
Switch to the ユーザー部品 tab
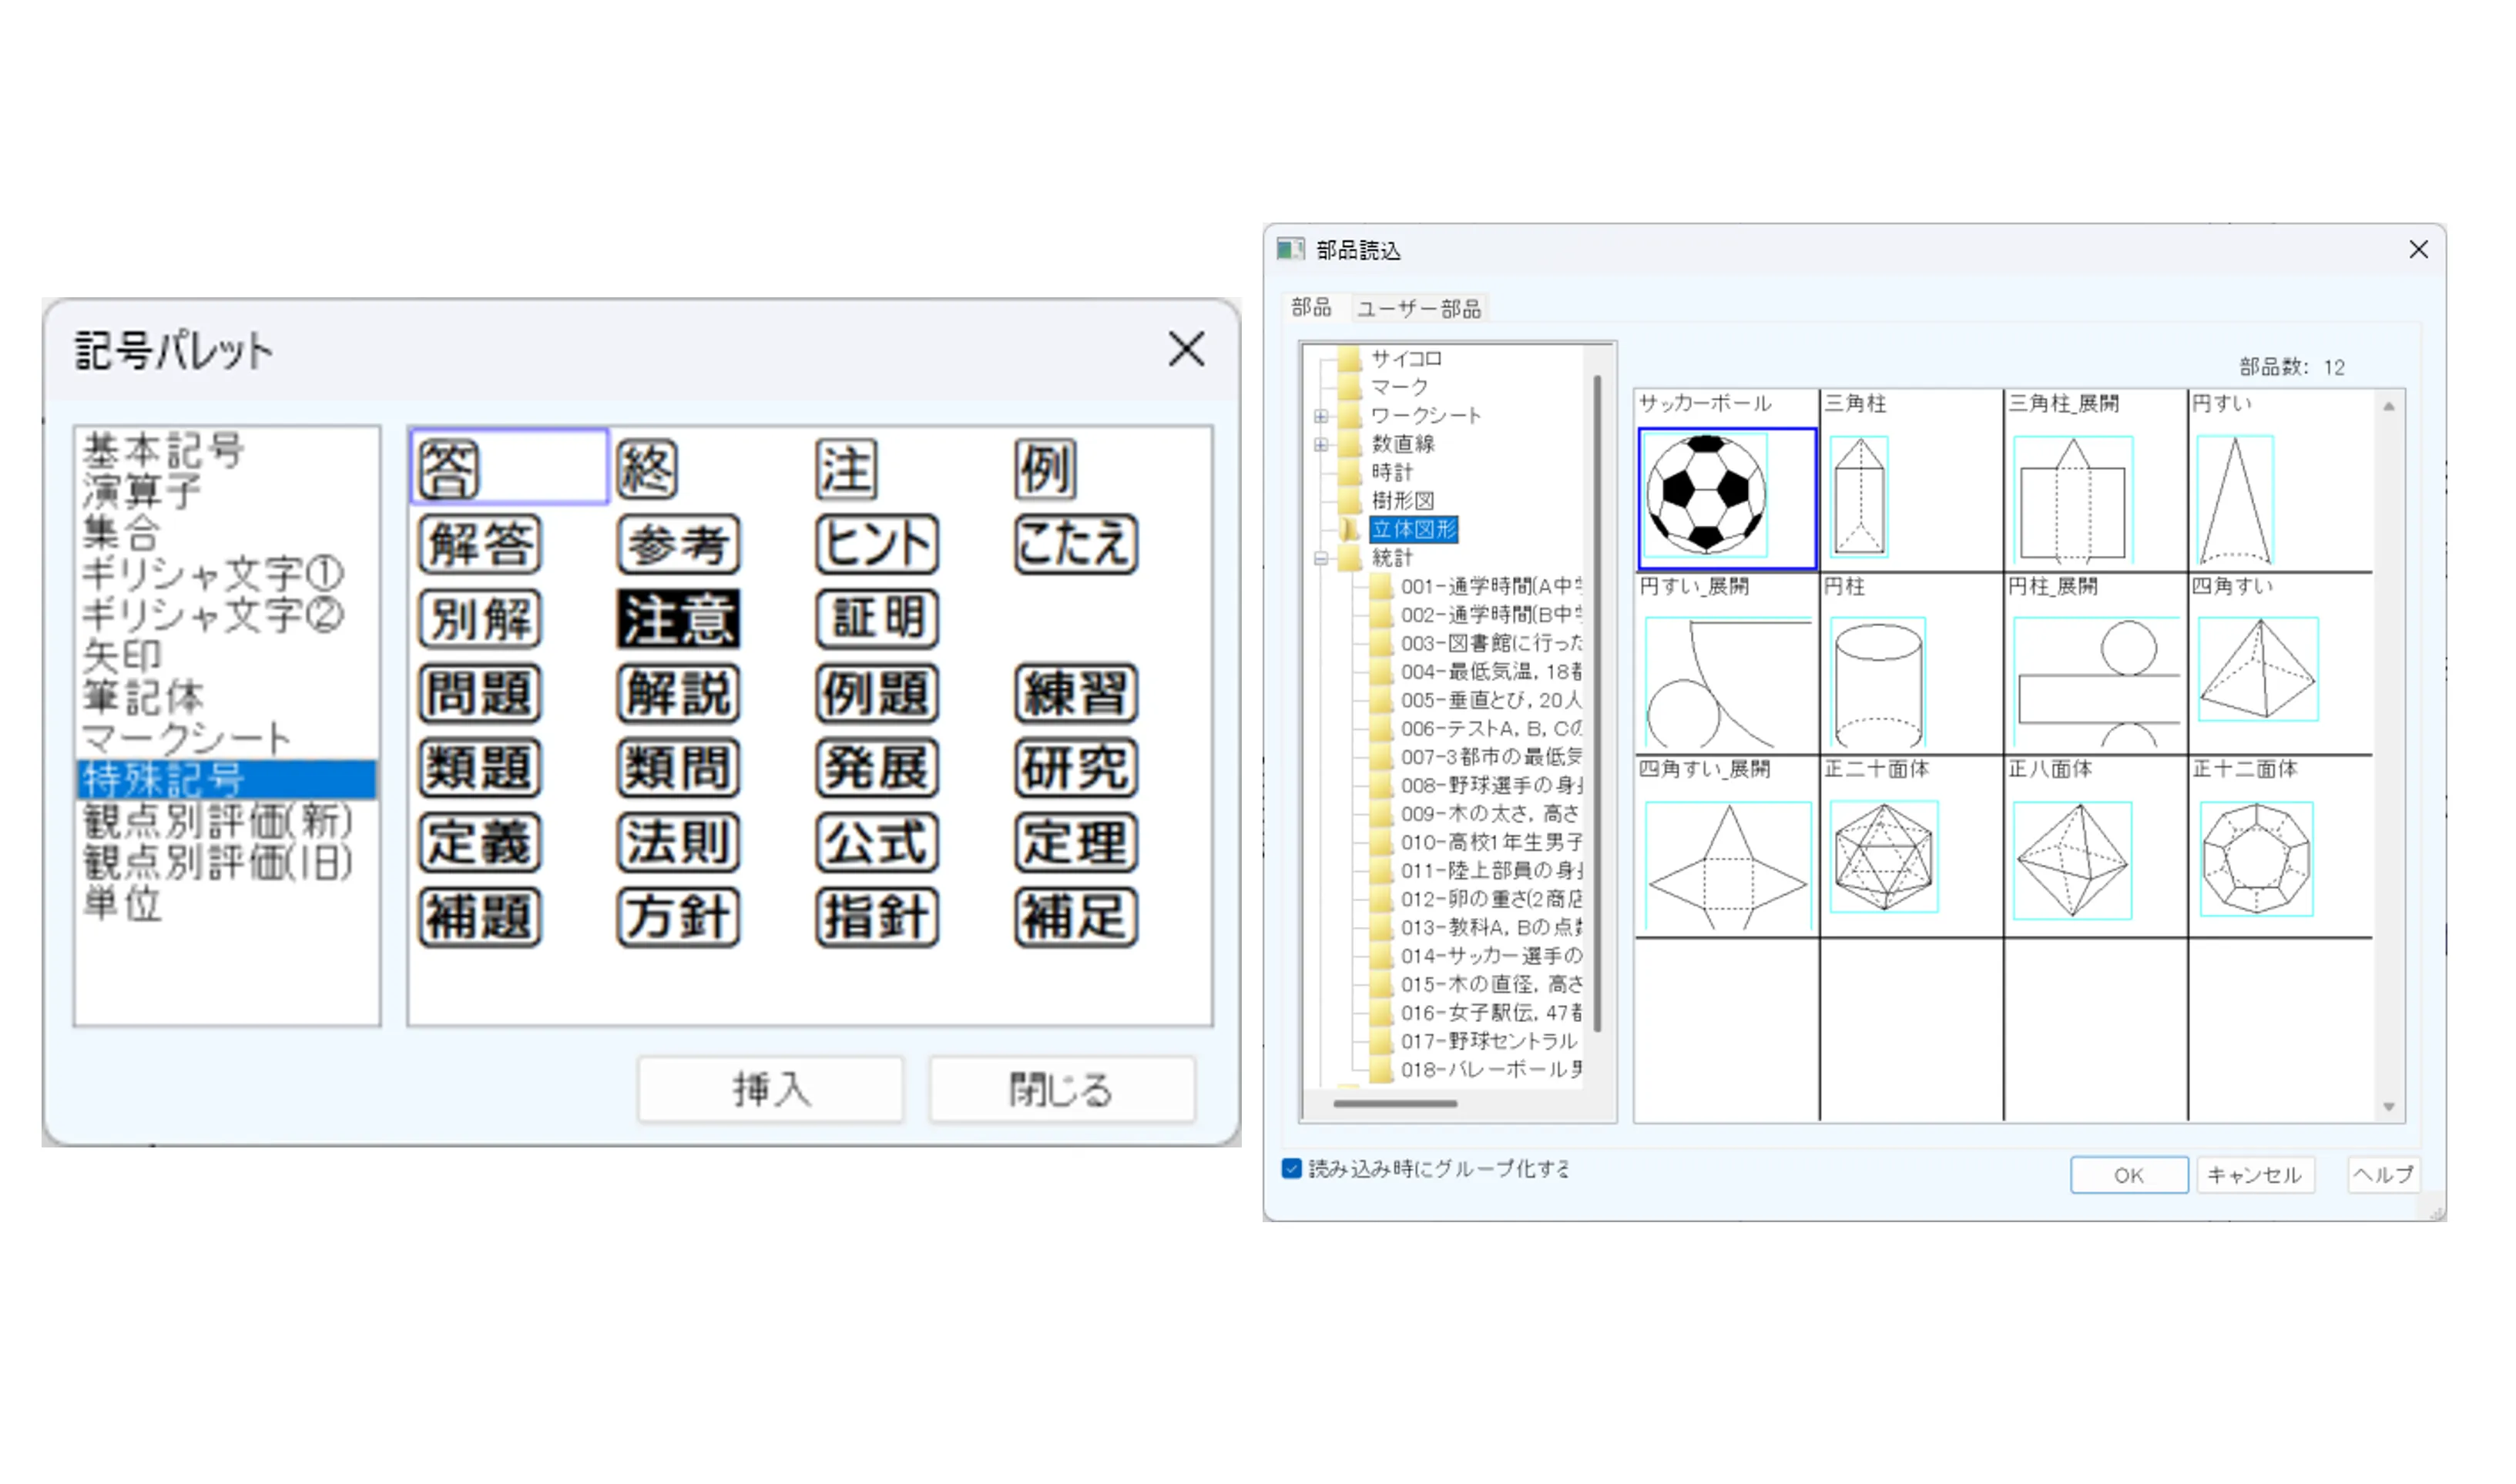(x=1418, y=309)
